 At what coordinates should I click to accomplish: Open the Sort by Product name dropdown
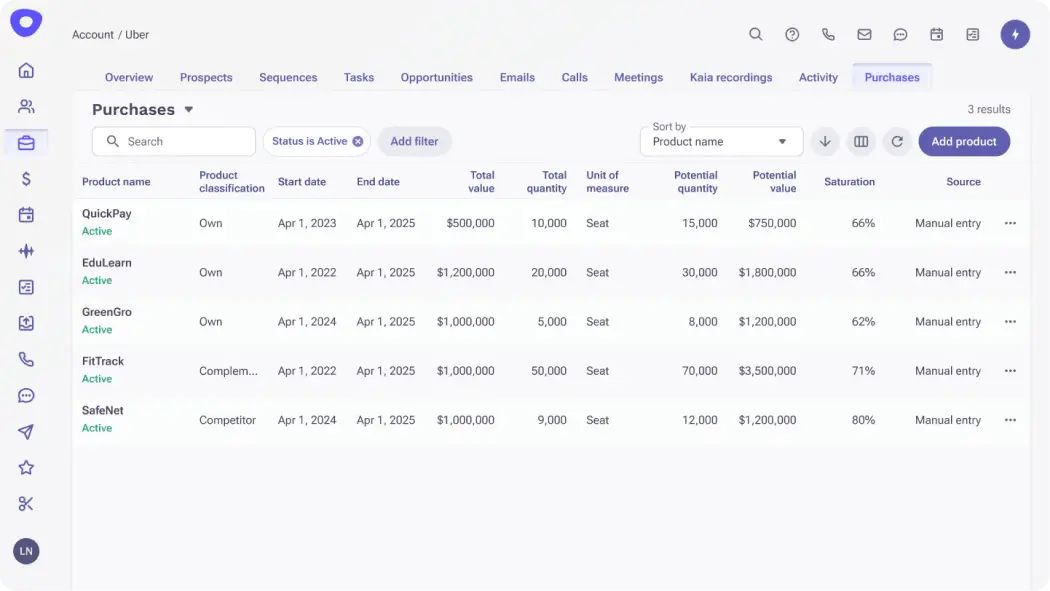click(x=720, y=141)
